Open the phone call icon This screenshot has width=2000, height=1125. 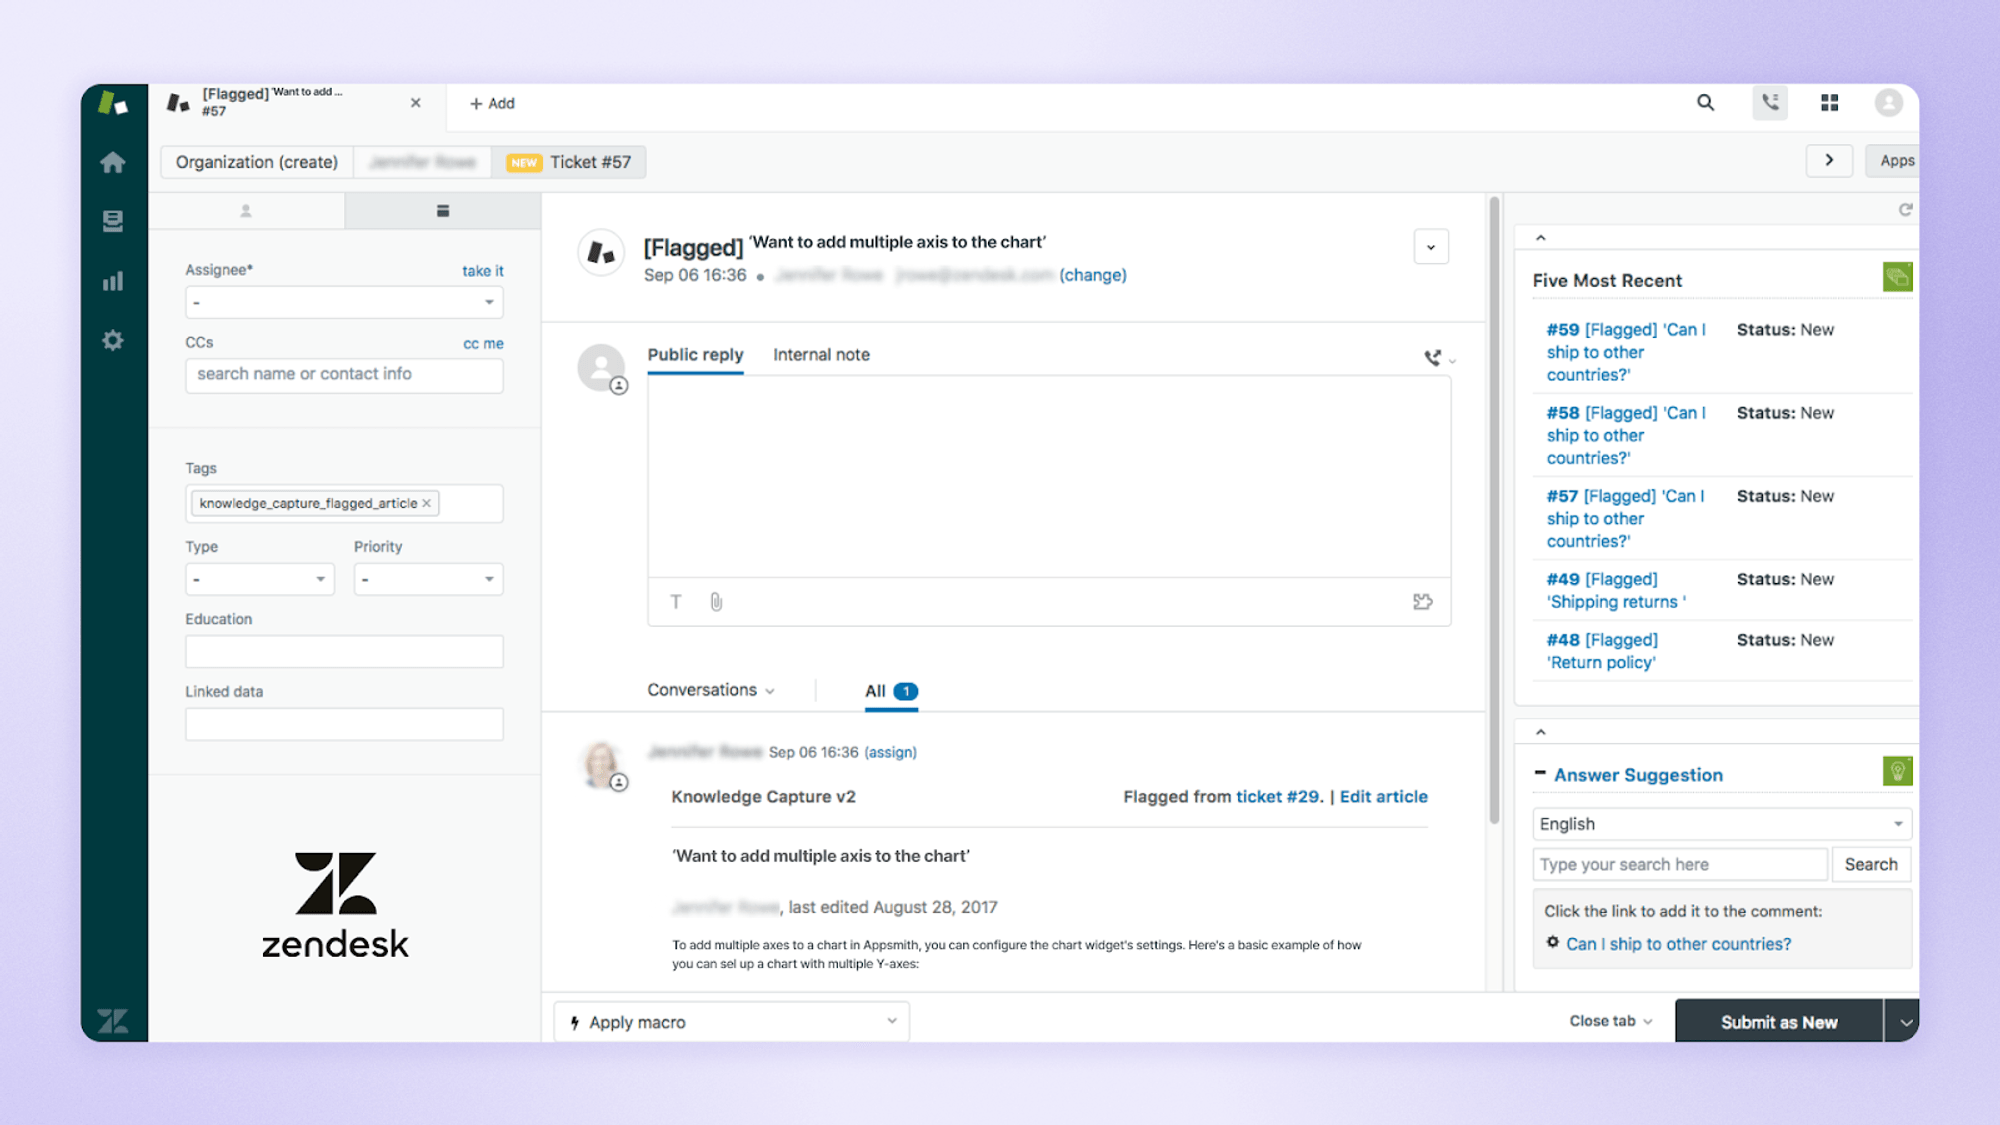[1770, 103]
